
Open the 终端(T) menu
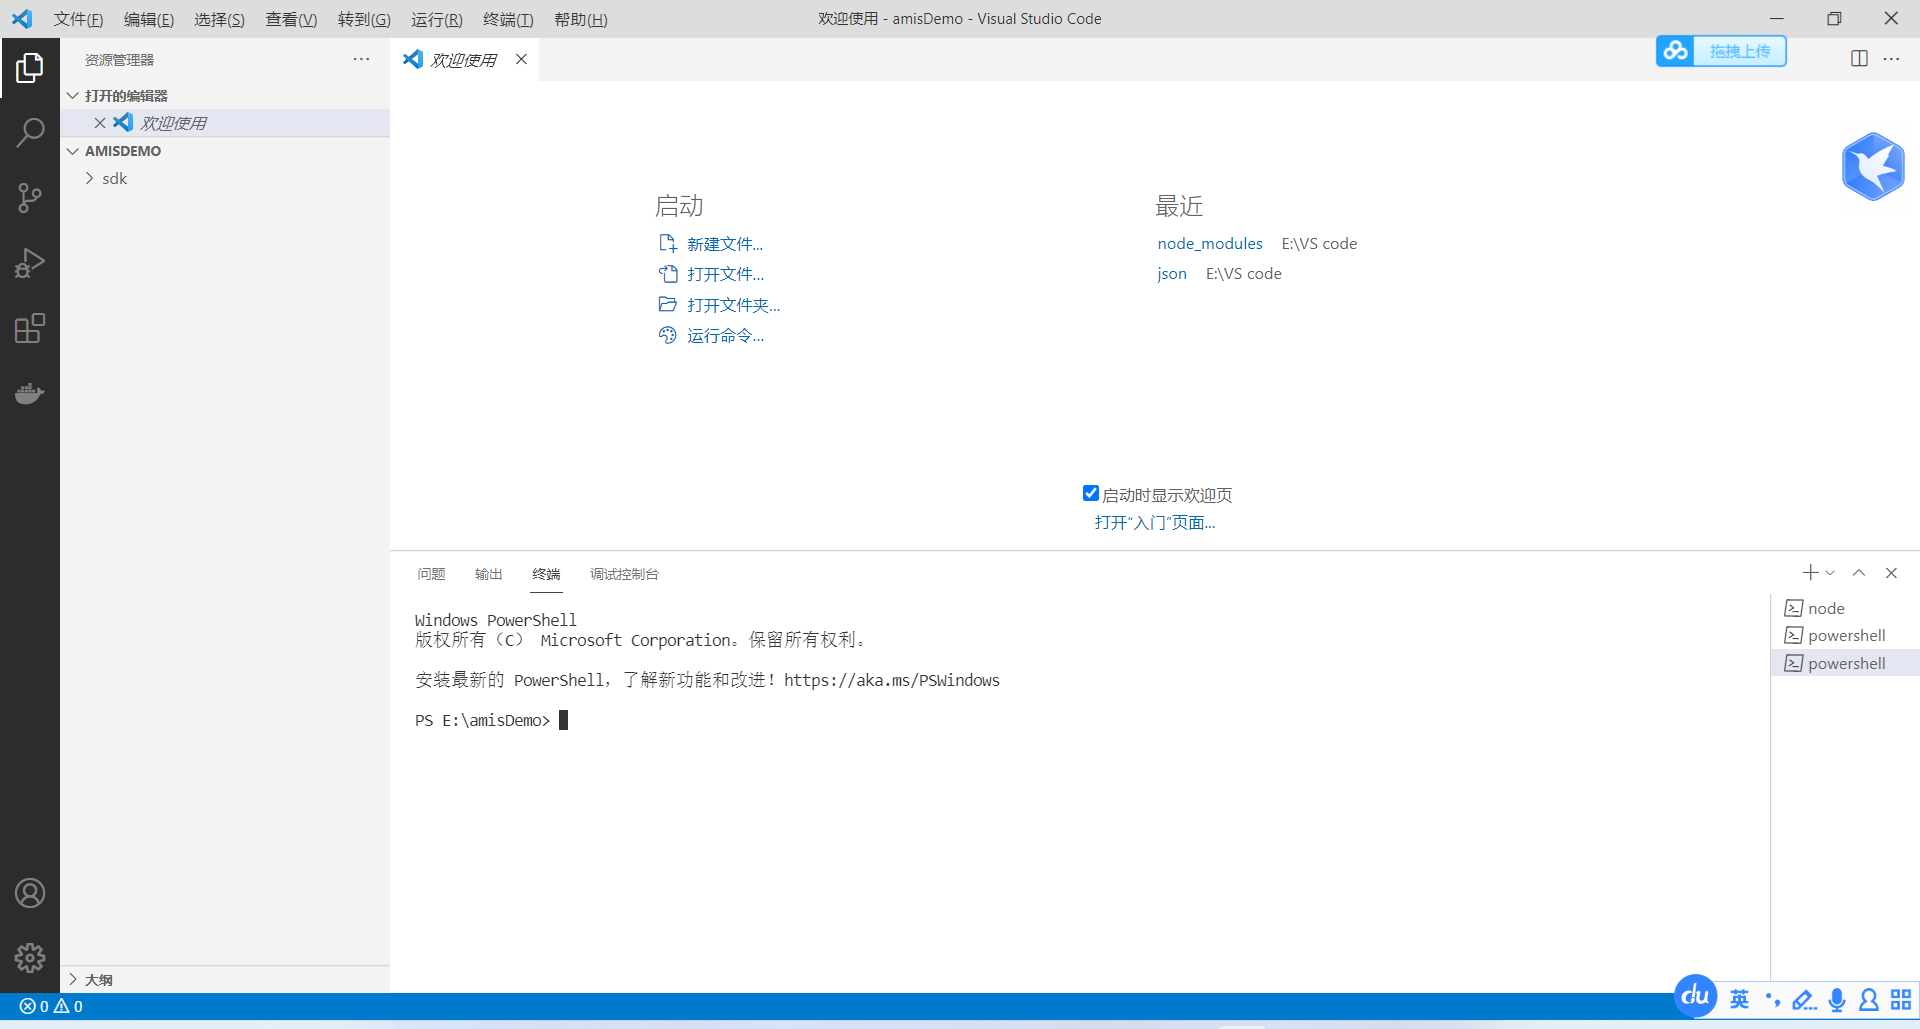point(508,19)
